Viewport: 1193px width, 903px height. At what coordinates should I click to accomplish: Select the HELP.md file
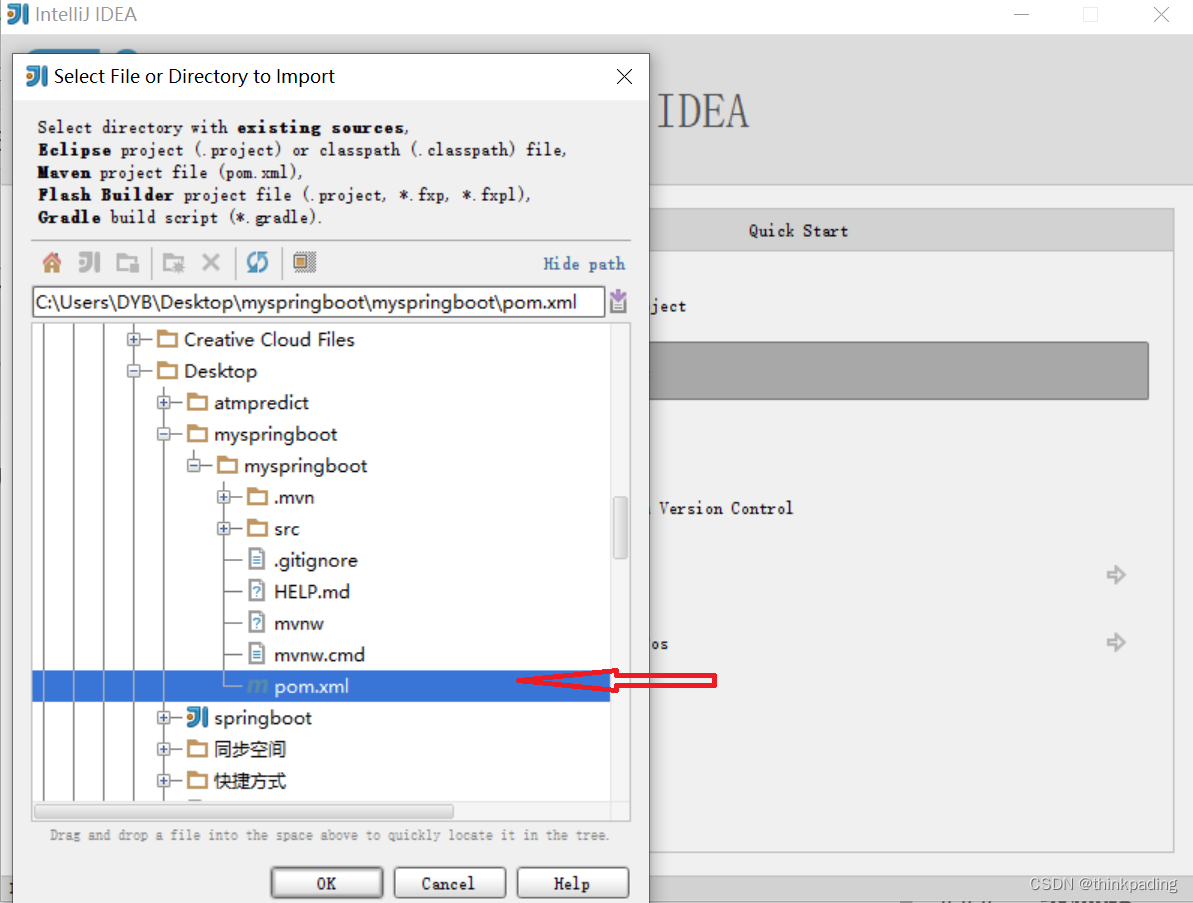pyautogui.click(x=312, y=592)
